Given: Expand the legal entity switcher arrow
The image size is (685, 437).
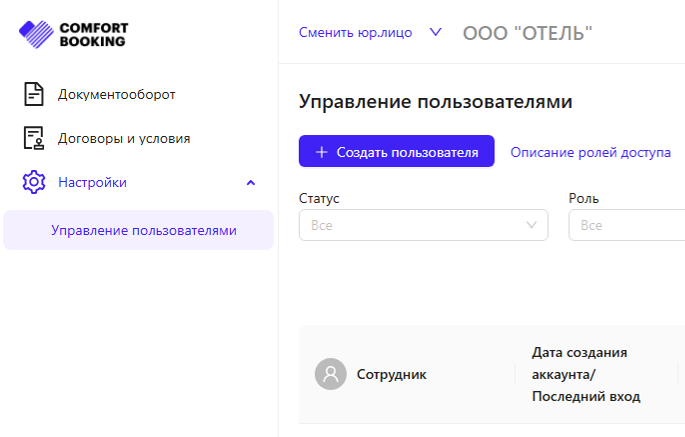Looking at the screenshot, I should [435, 32].
